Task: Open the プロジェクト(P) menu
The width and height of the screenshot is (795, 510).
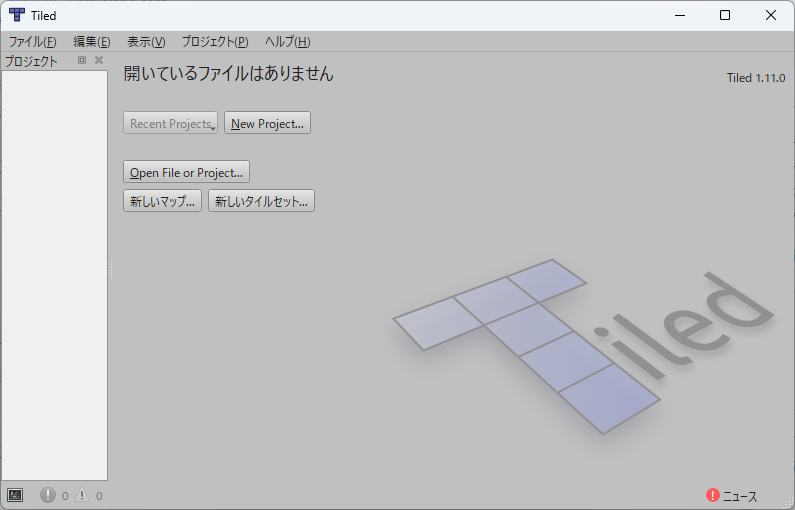Action: pos(215,42)
